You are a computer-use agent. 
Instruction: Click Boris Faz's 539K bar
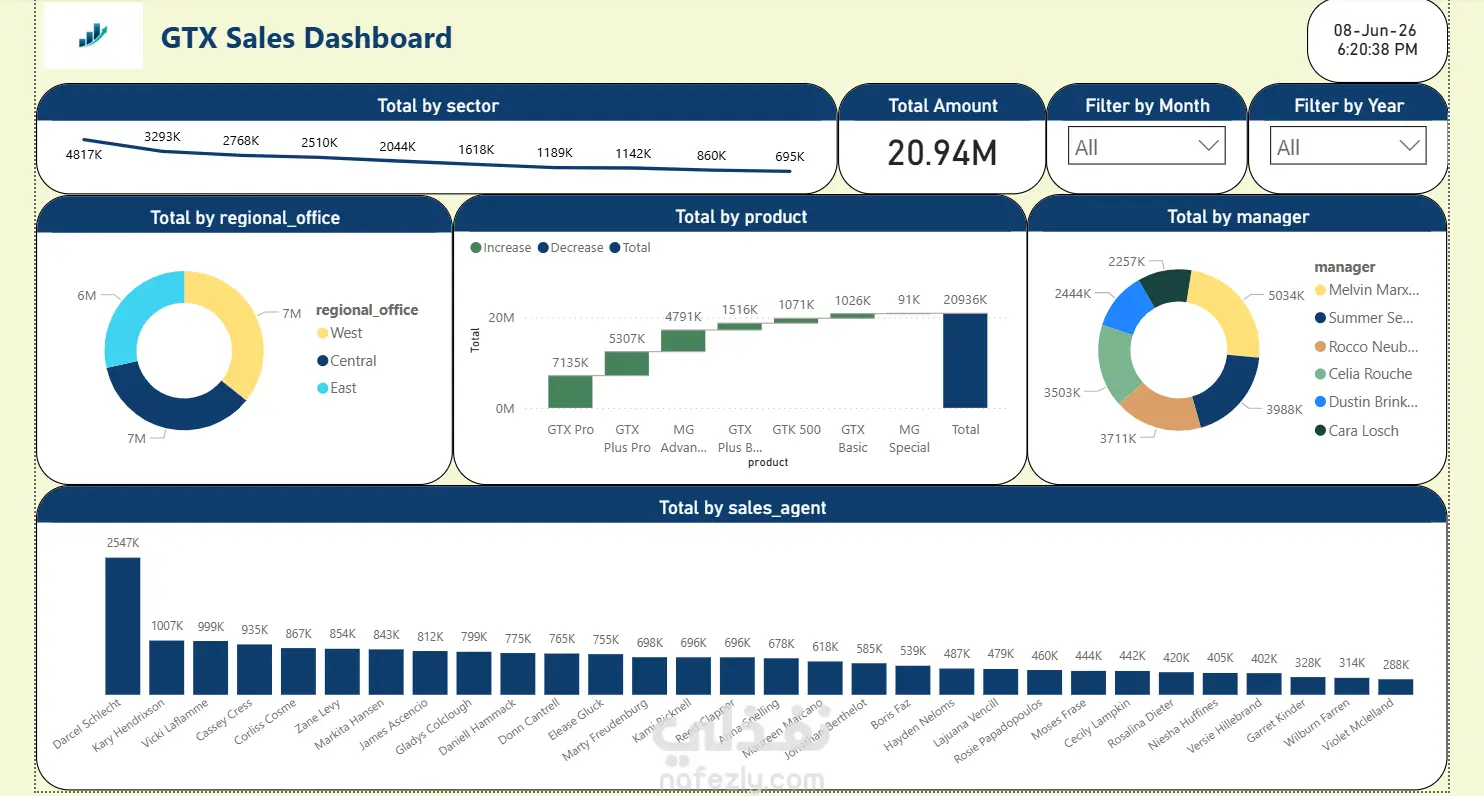pyautogui.click(x=913, y=680)
